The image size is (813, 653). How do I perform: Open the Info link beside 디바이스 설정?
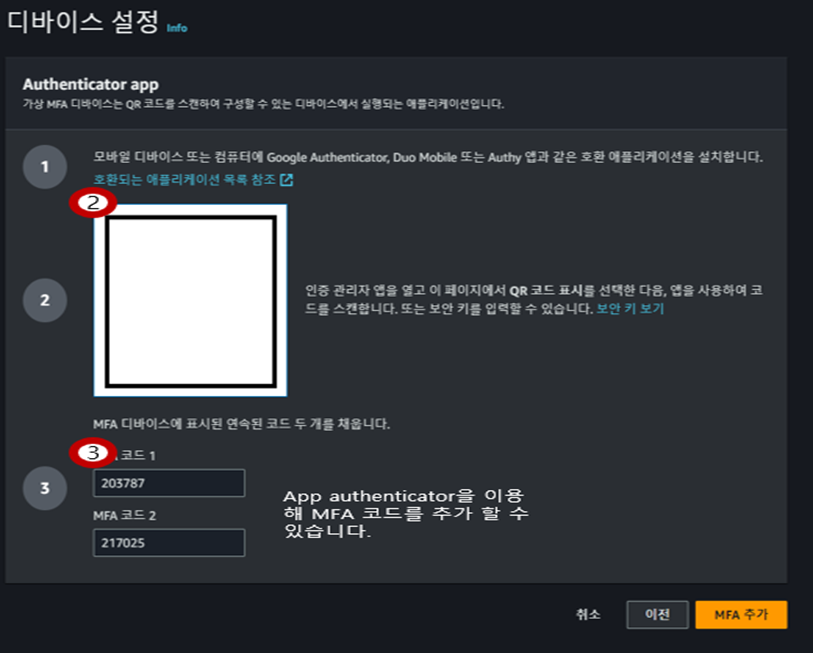point(177,28)
